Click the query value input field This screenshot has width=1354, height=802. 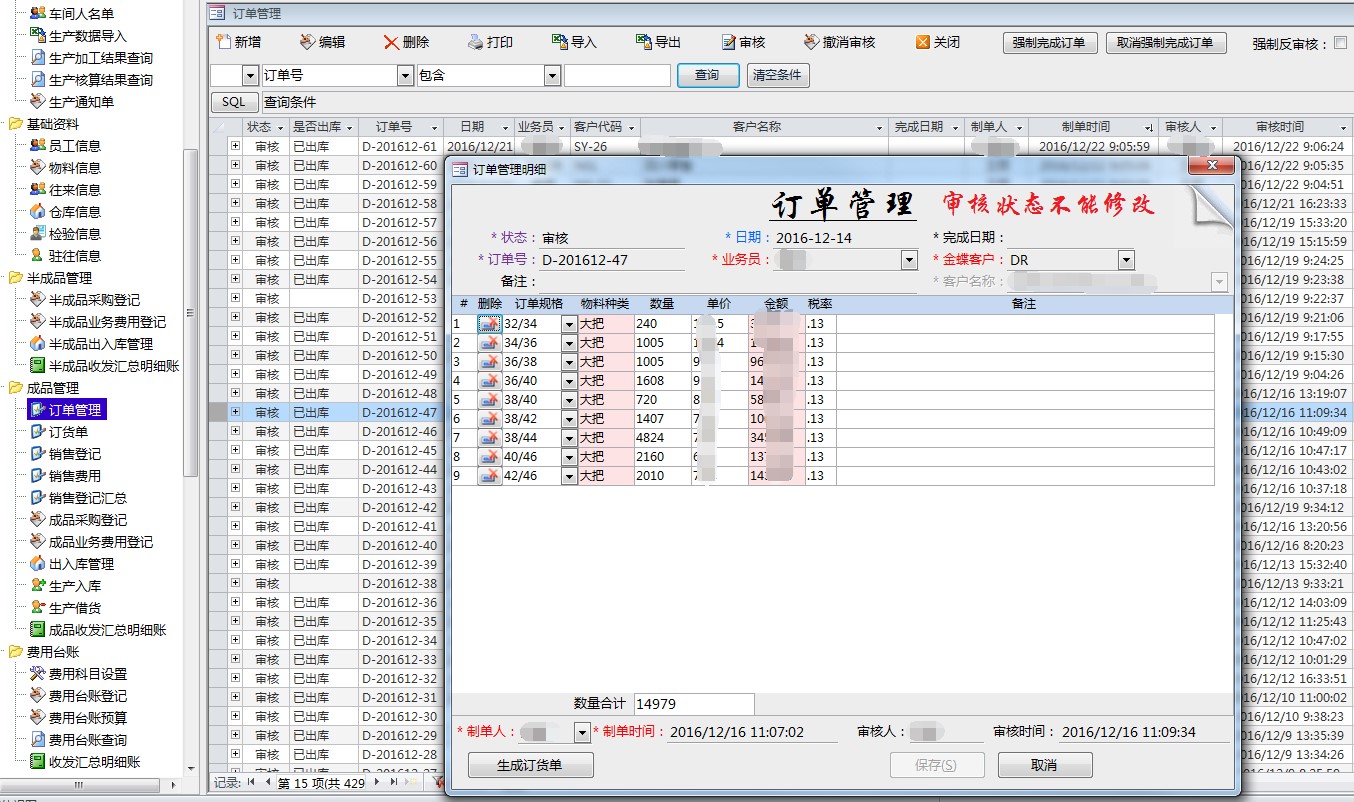(617, 75)
